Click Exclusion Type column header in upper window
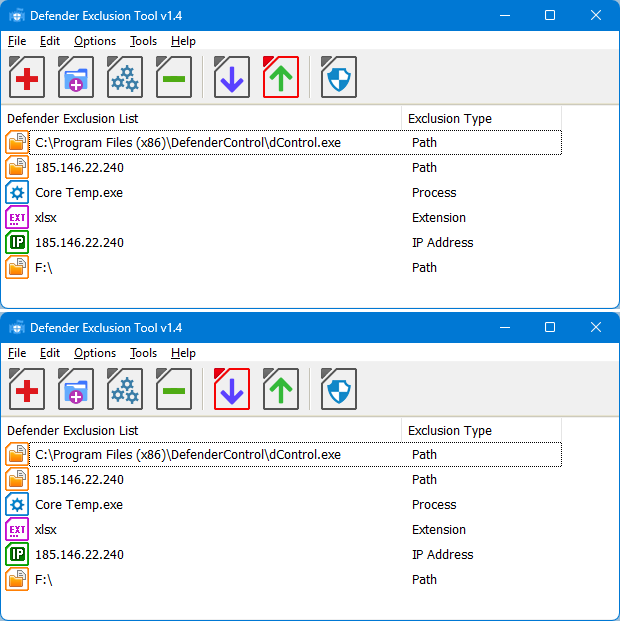620x621 pixels. [x=450, y=119]
